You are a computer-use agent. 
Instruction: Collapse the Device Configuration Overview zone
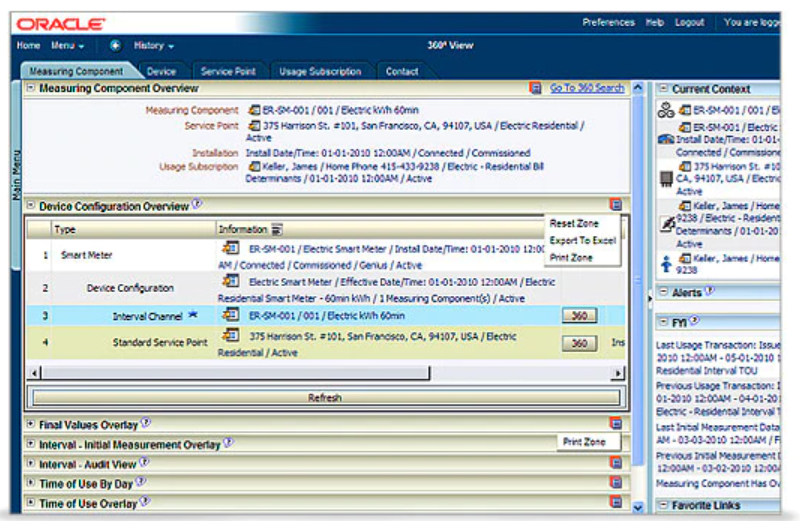[x=31, y=205]
